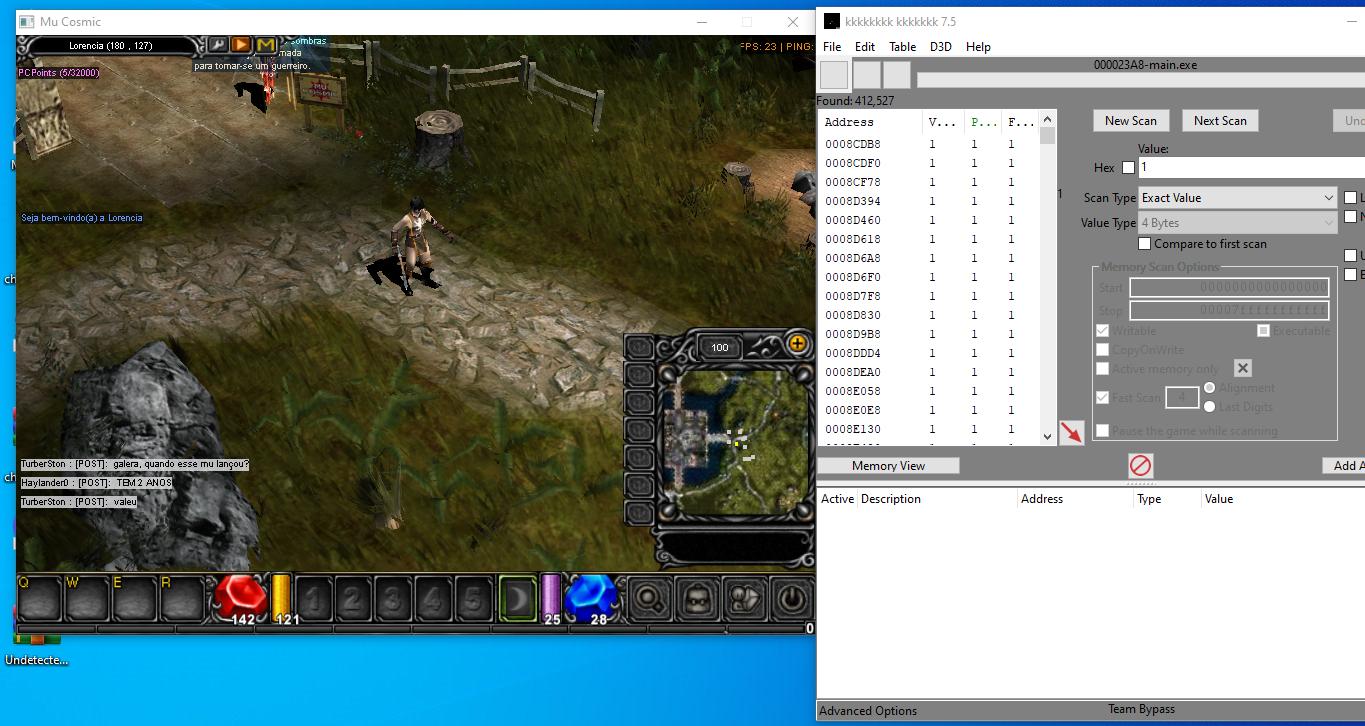The width and height of the screenshot is (1365, 726).
Task: Click the red arrow add-address icon
Action: tap(1071, 433)
